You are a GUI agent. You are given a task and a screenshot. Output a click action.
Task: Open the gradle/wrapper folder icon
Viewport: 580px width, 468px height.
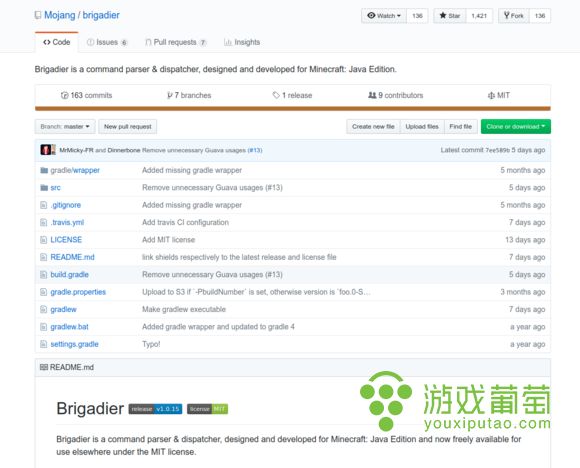pos(44,170)
